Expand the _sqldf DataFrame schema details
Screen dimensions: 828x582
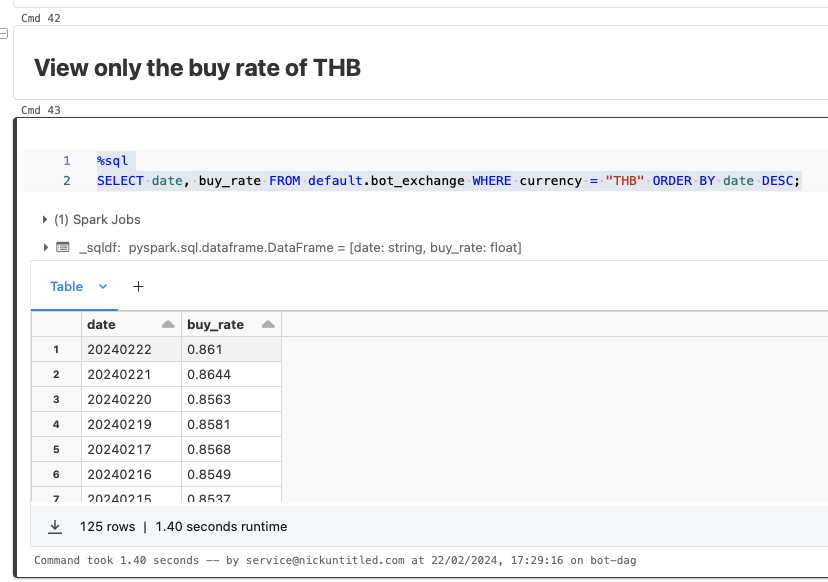pyautogui.click(x=45, y=247)
